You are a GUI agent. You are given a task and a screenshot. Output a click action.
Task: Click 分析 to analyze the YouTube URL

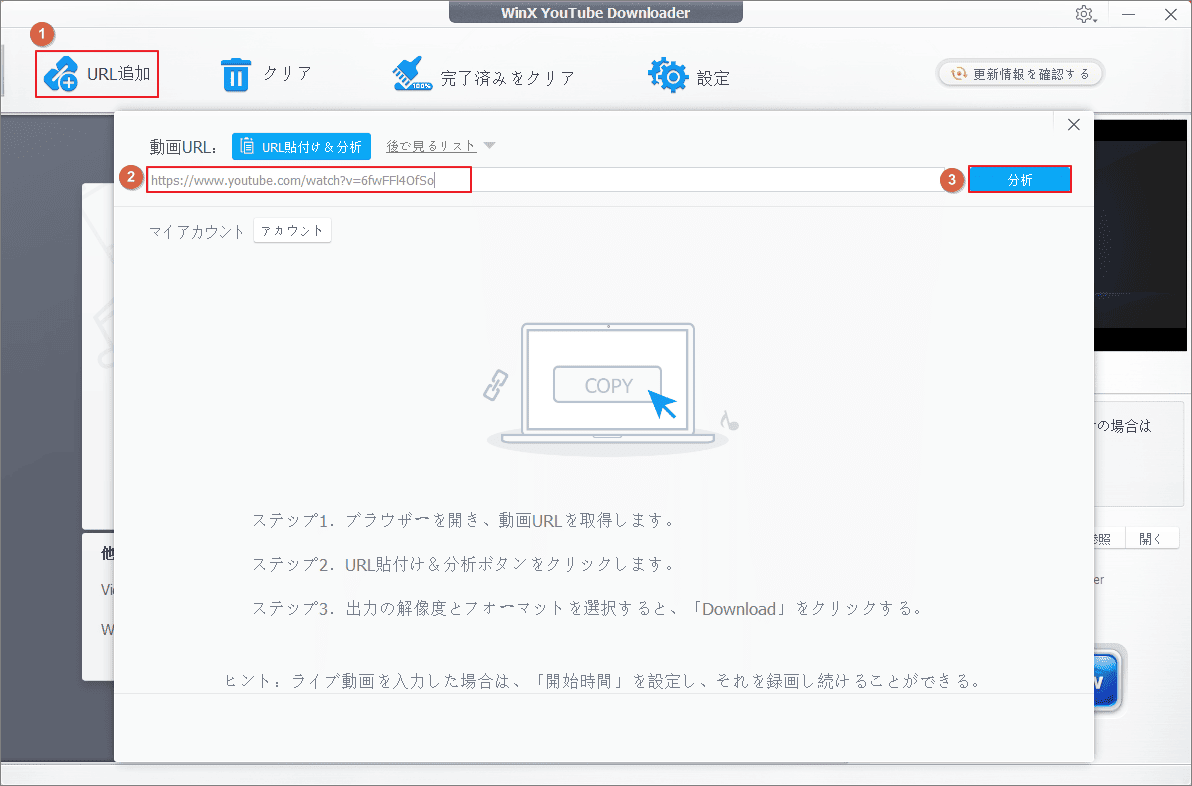(1020, 179)
